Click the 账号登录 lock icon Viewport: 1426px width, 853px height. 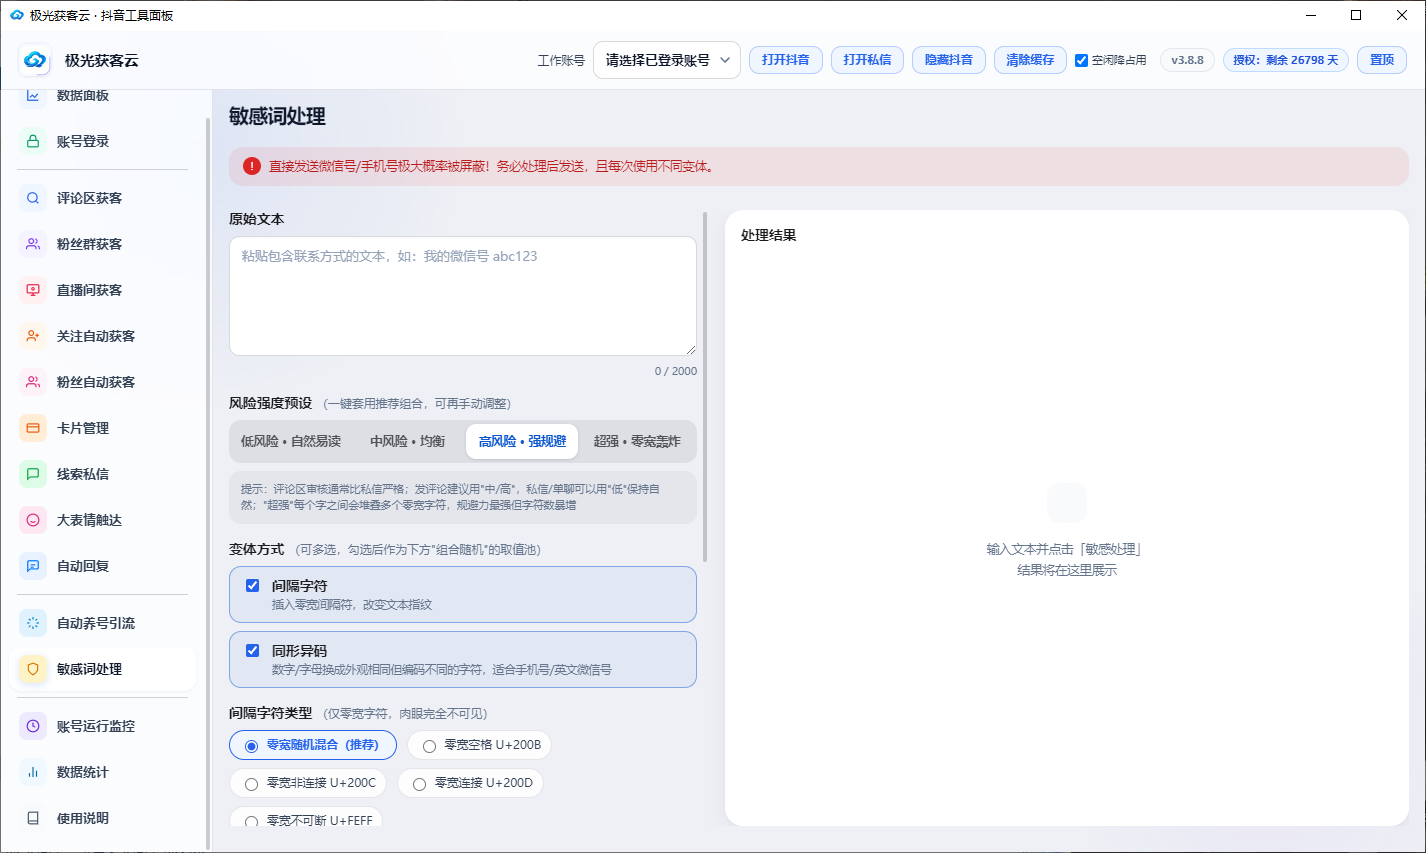33,141
